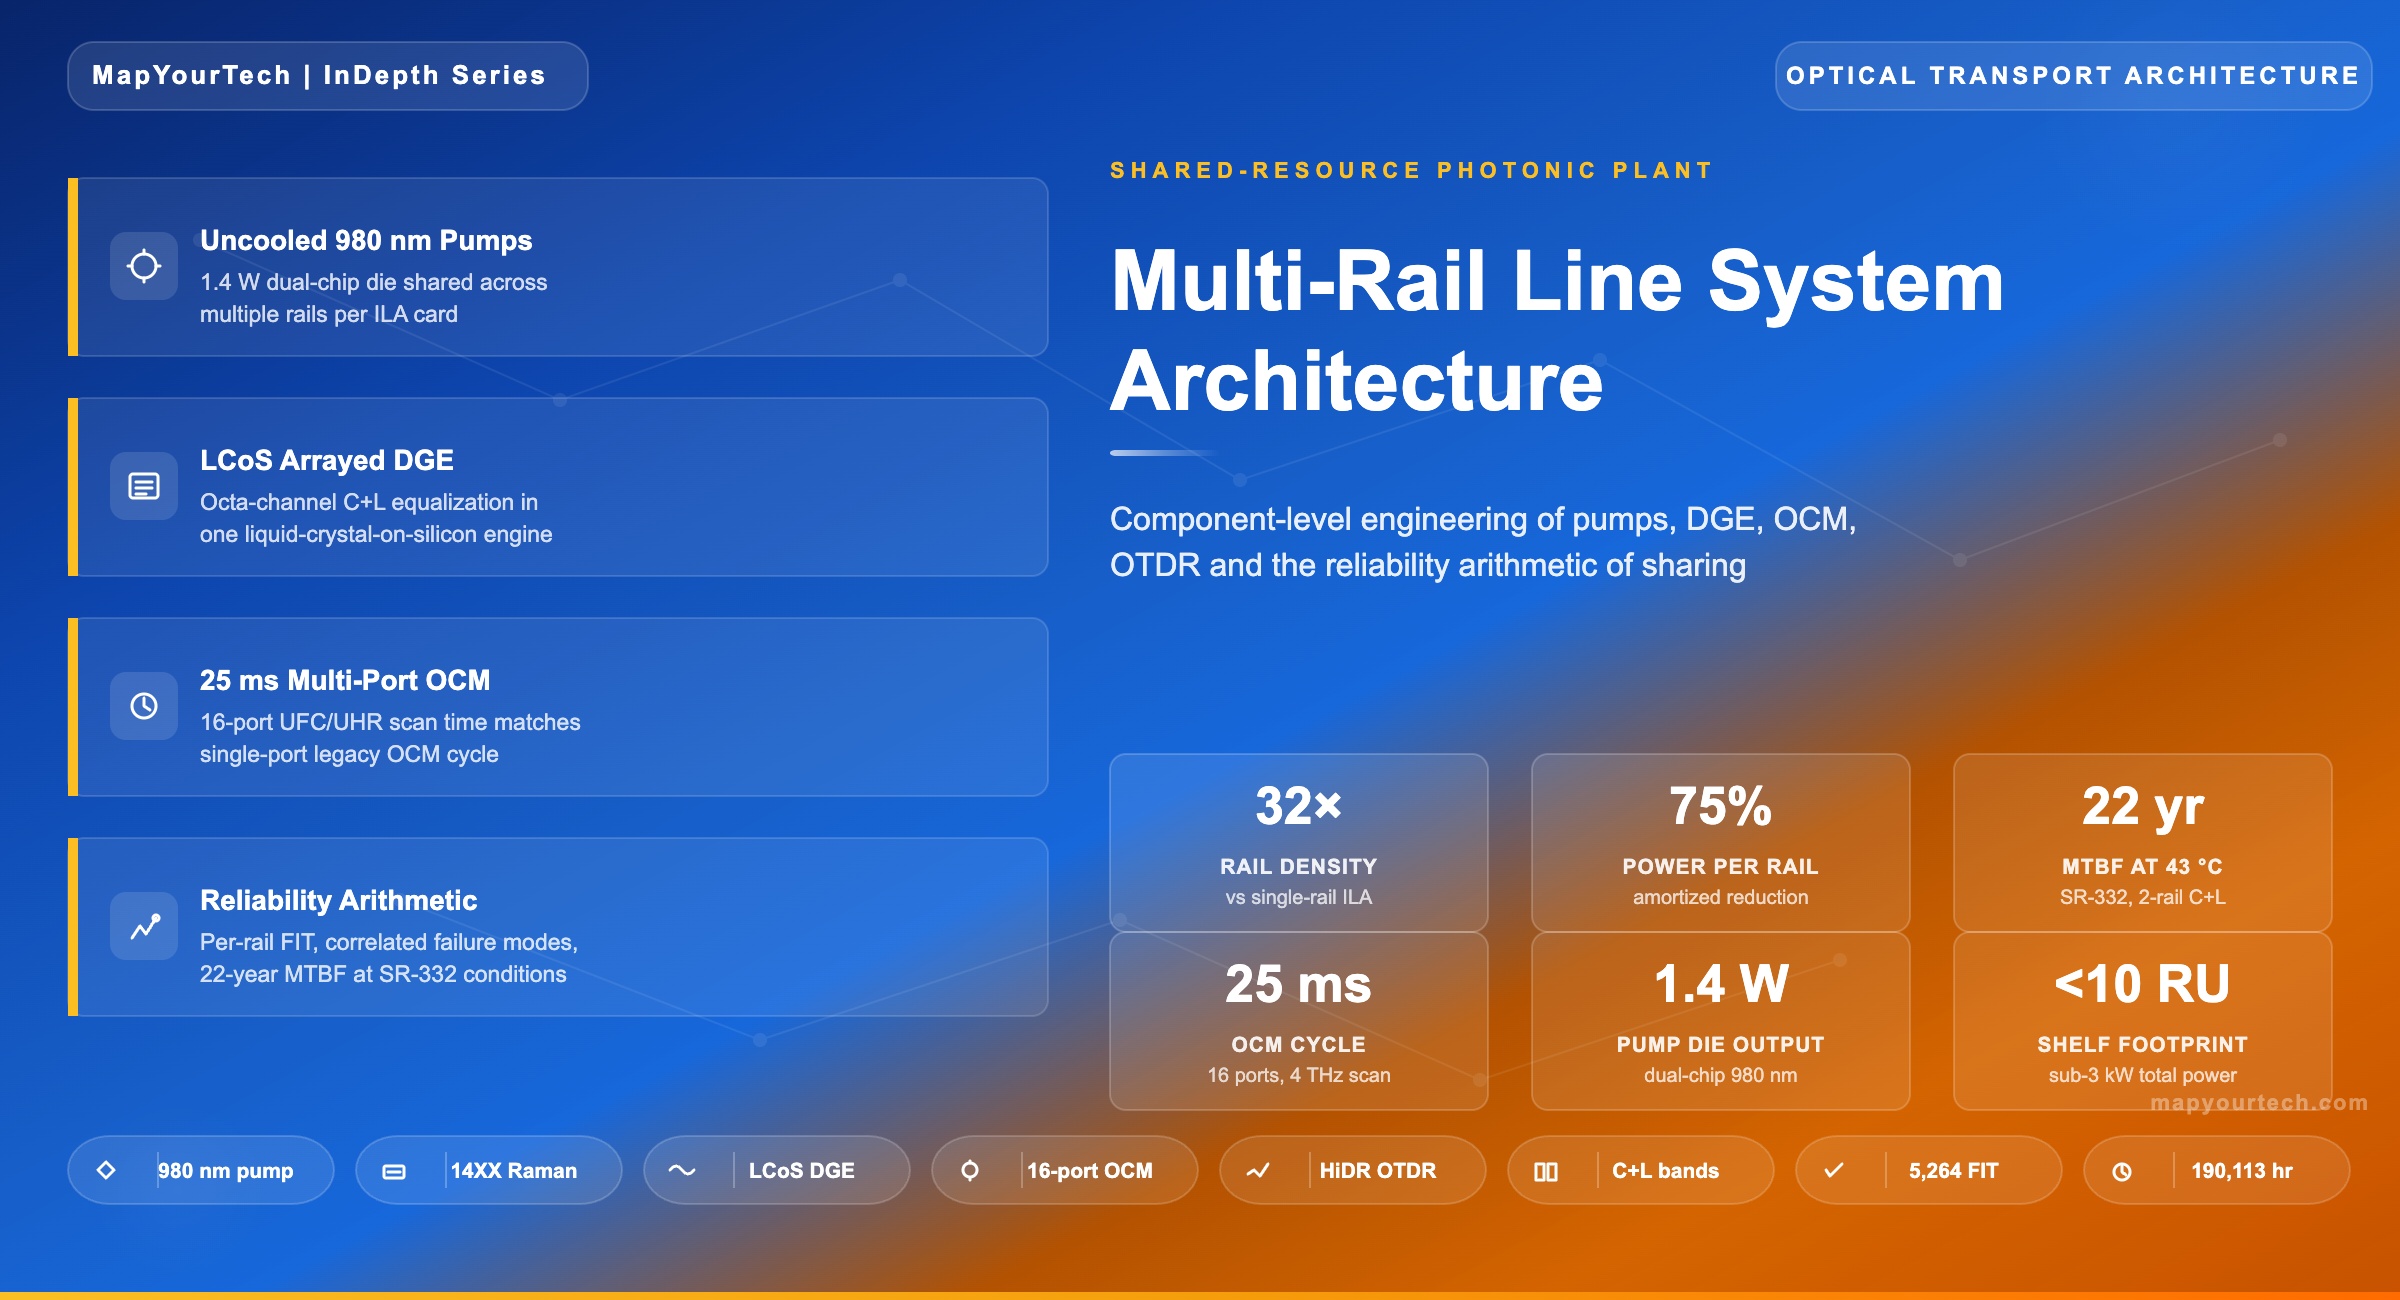This screenshot has width=2400, height=1300.
Task: Click the C+L bands label
Action: (1666, 1171)
